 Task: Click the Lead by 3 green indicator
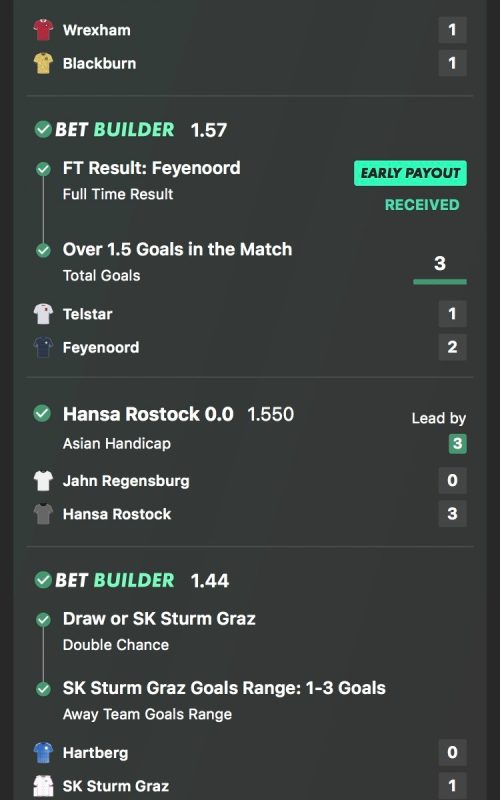(458, 443)
